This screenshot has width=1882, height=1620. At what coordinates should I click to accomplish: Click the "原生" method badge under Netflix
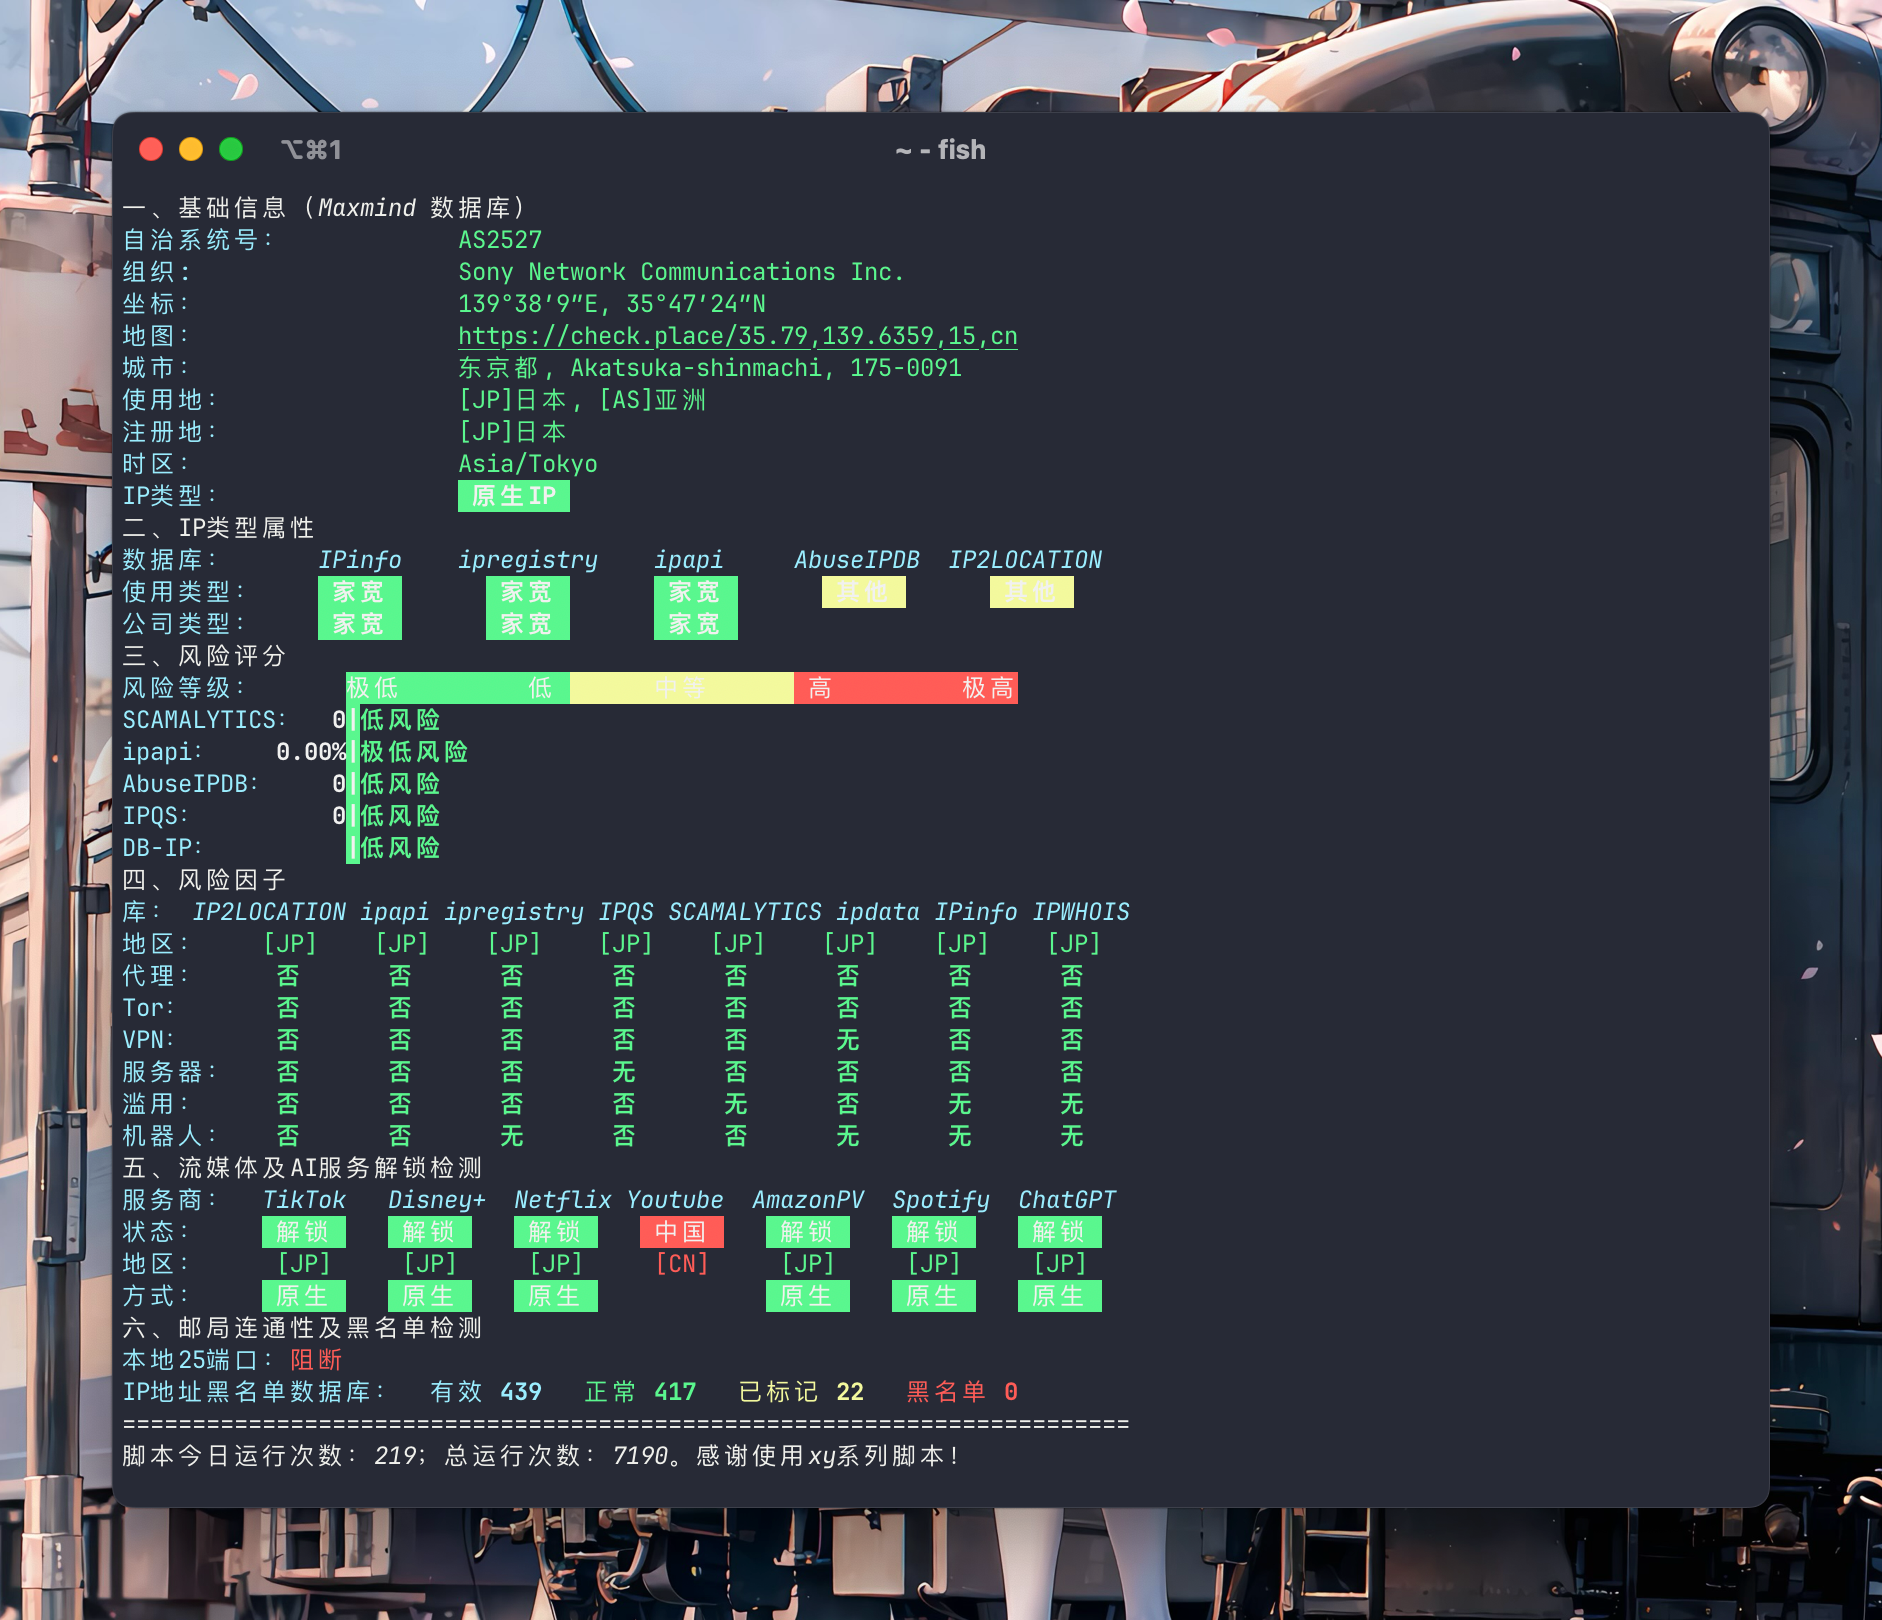[555, 1296]
